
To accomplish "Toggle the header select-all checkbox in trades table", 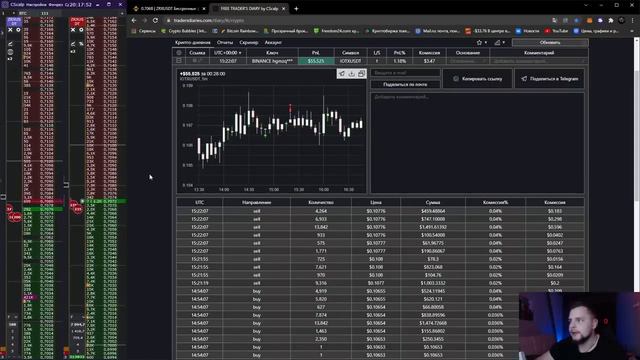I will (x=179, y=53).
